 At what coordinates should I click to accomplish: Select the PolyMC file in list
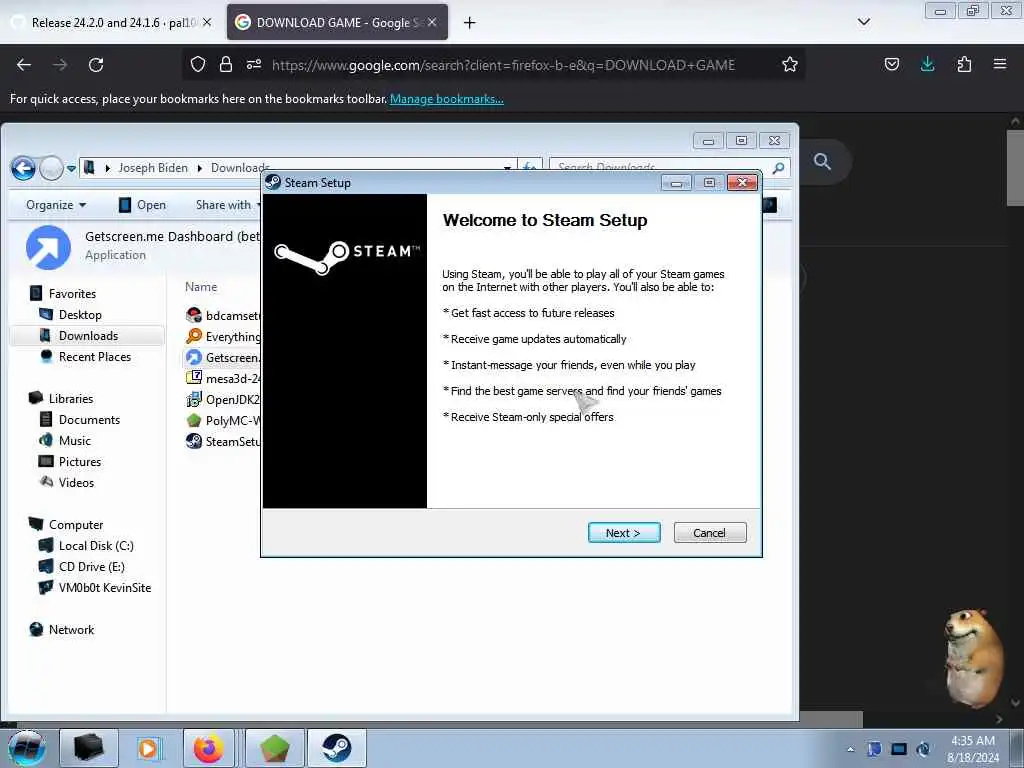coord(223,421)
